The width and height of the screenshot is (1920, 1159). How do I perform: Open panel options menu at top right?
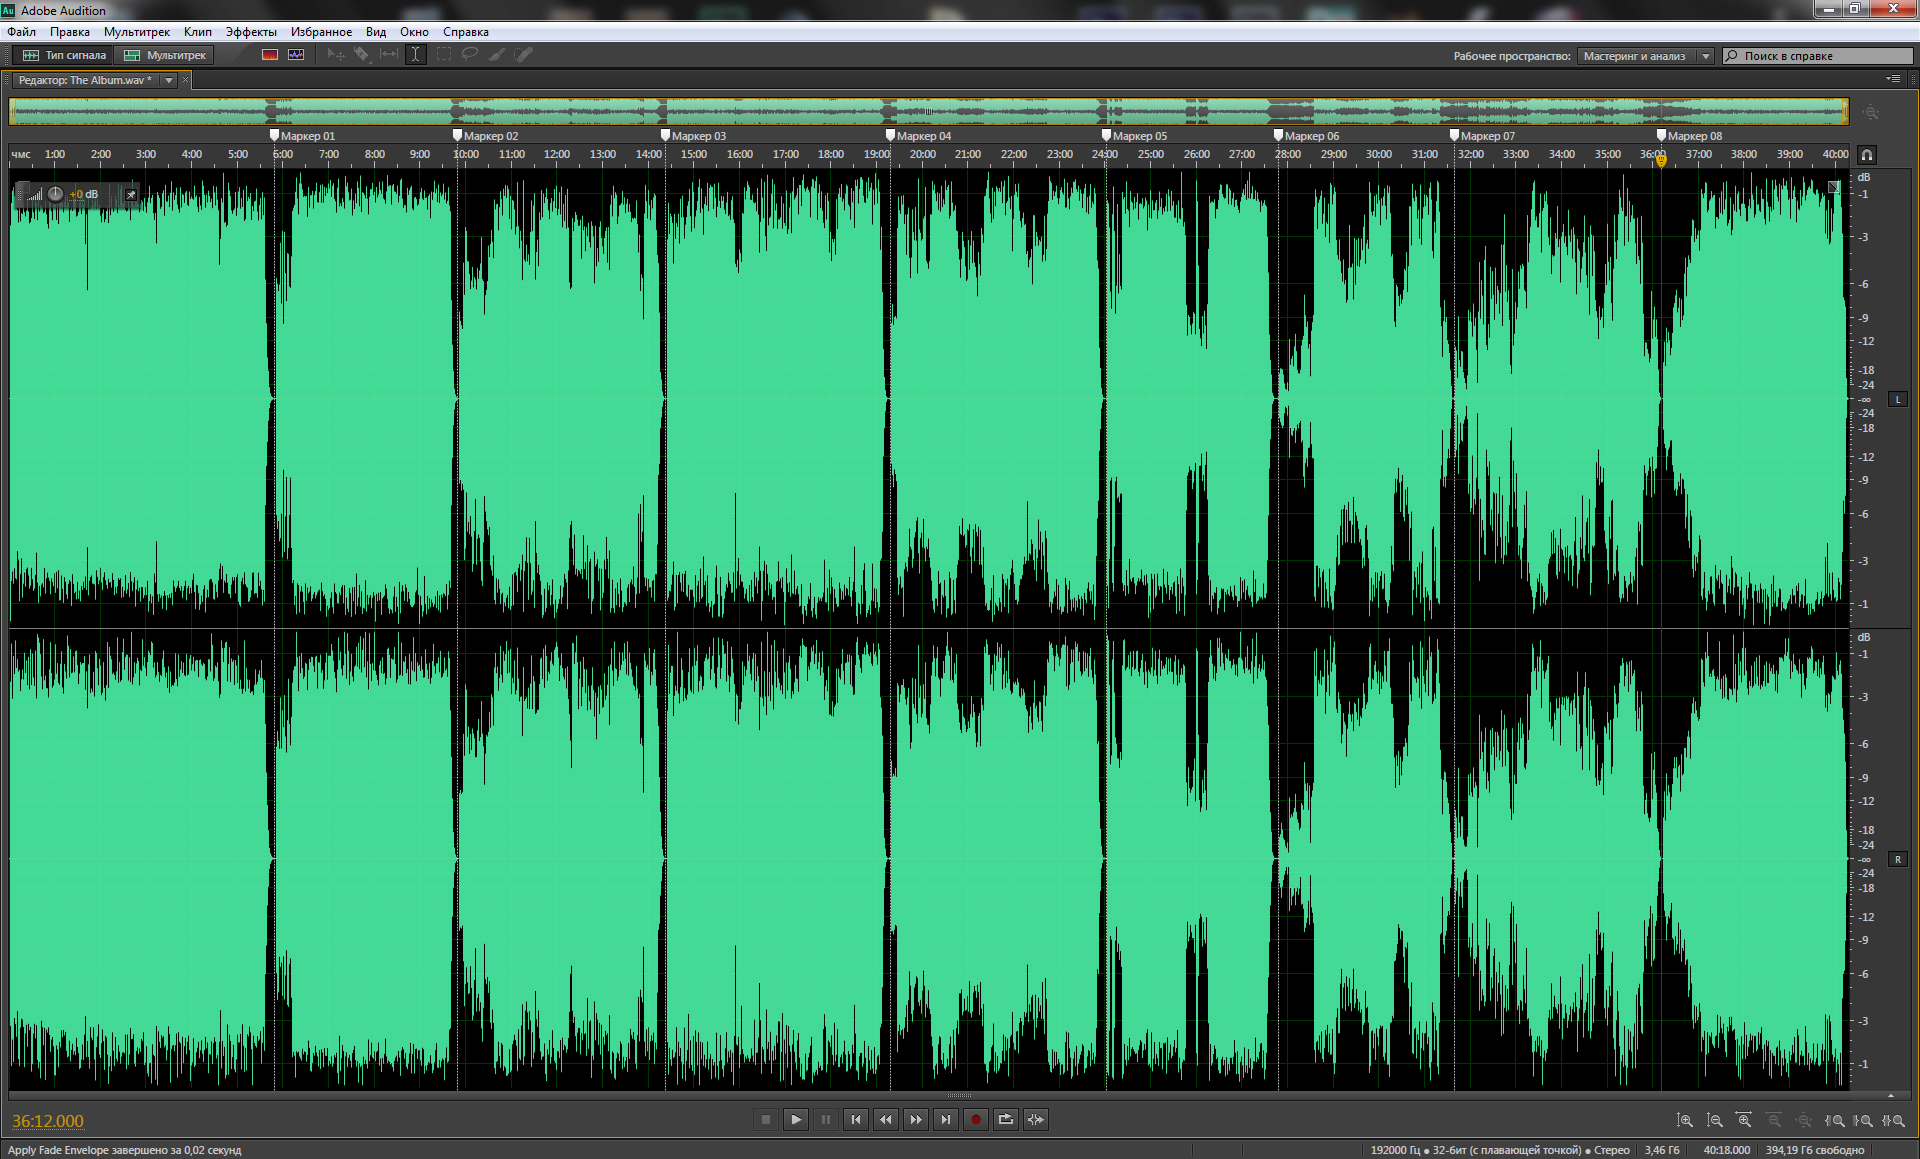point(1893,79)
